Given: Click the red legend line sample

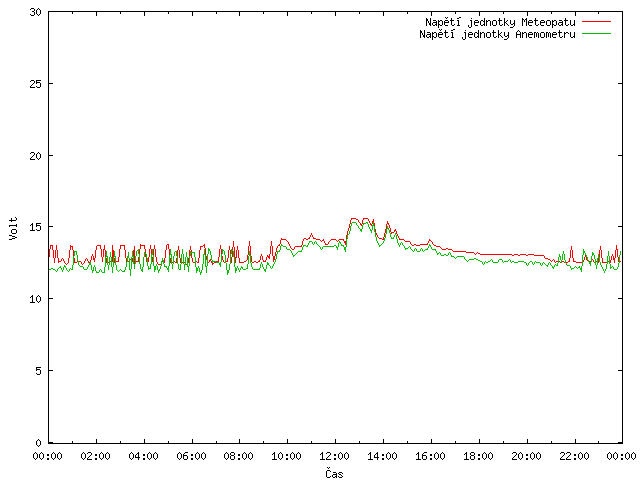Looking at the screenshot, I should click(596, 22).
